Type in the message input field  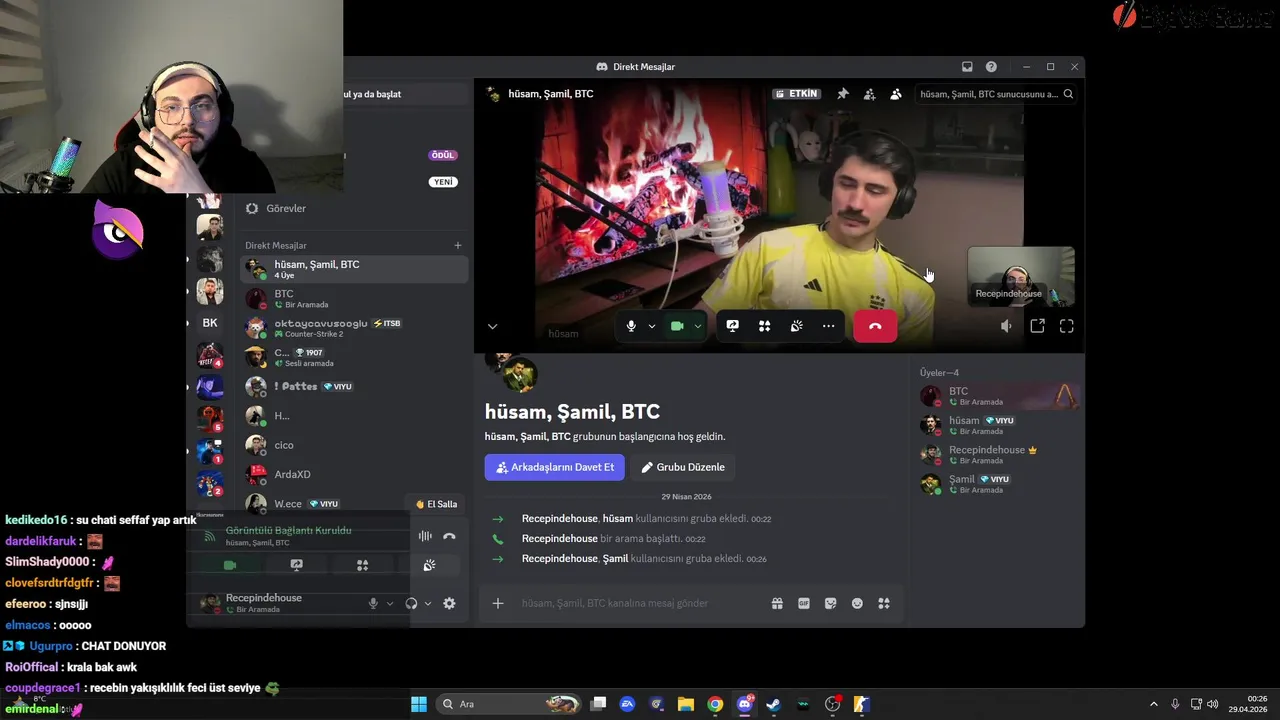click(x=640, y=603)
